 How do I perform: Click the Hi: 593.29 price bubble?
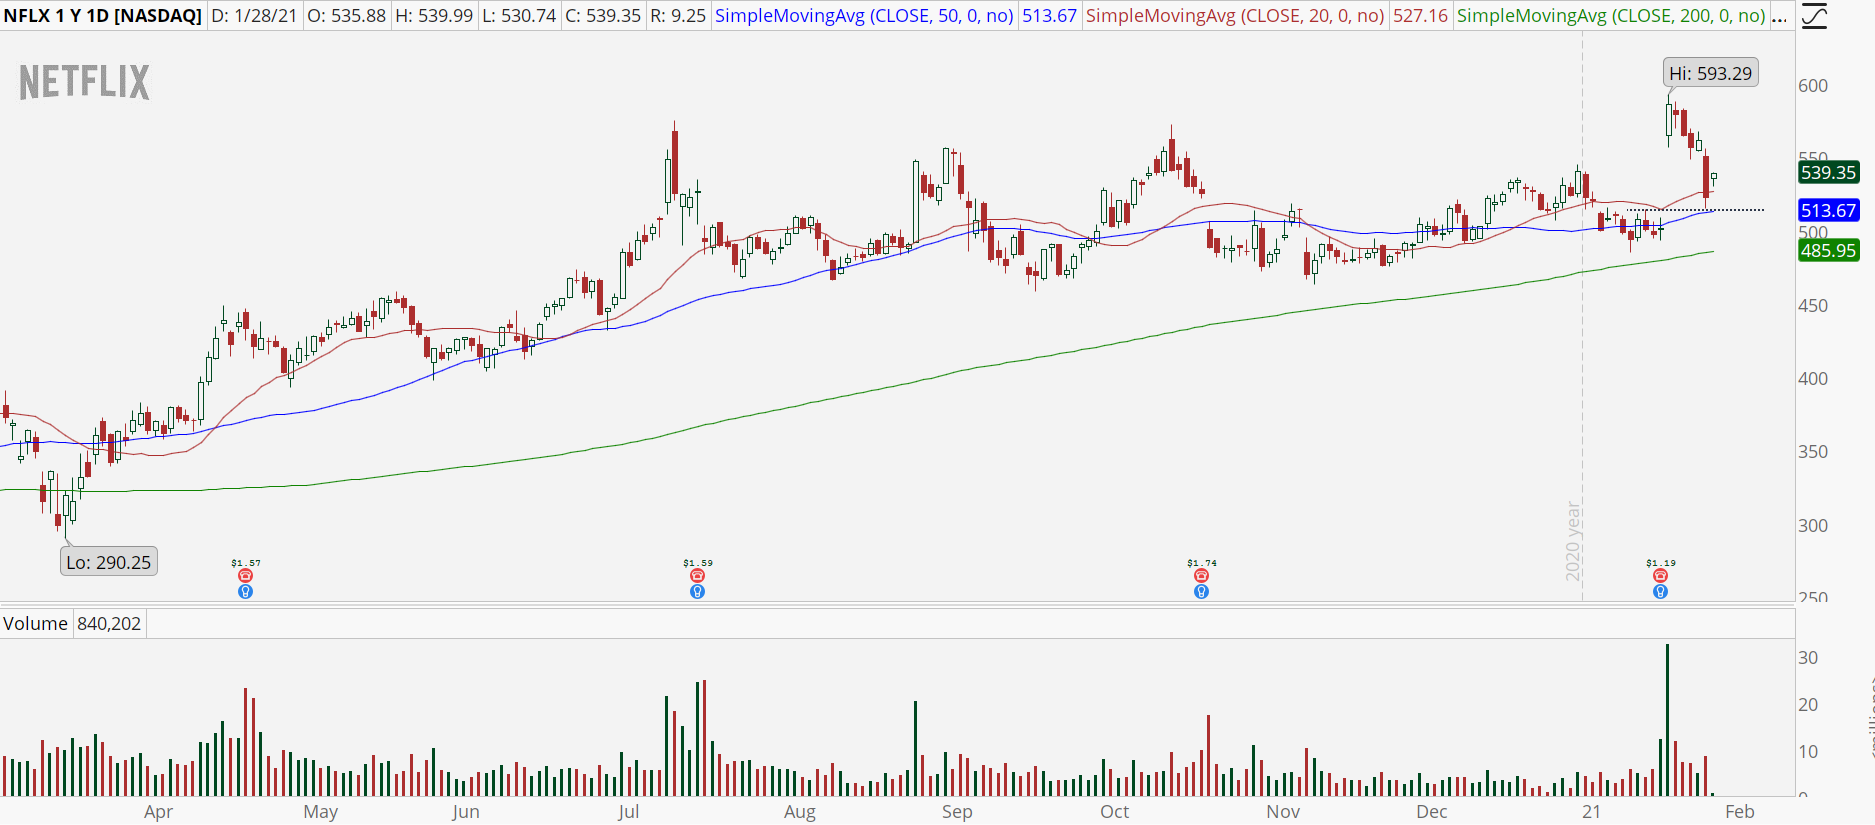(x=1711, y=73)
